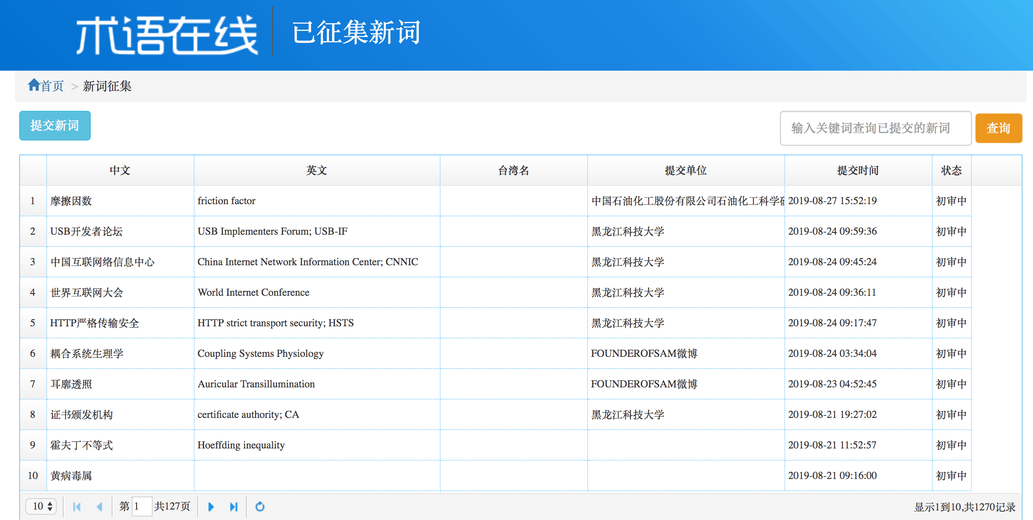Click the page number input box
Image resolution: width=1033 pixels, height=520 pixels.
point(142,506)
